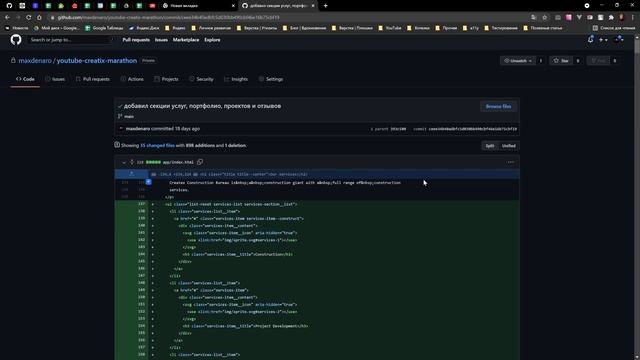Open the Chrome three-dot menu
The image size is (640, 360).
tap(633, 18)
